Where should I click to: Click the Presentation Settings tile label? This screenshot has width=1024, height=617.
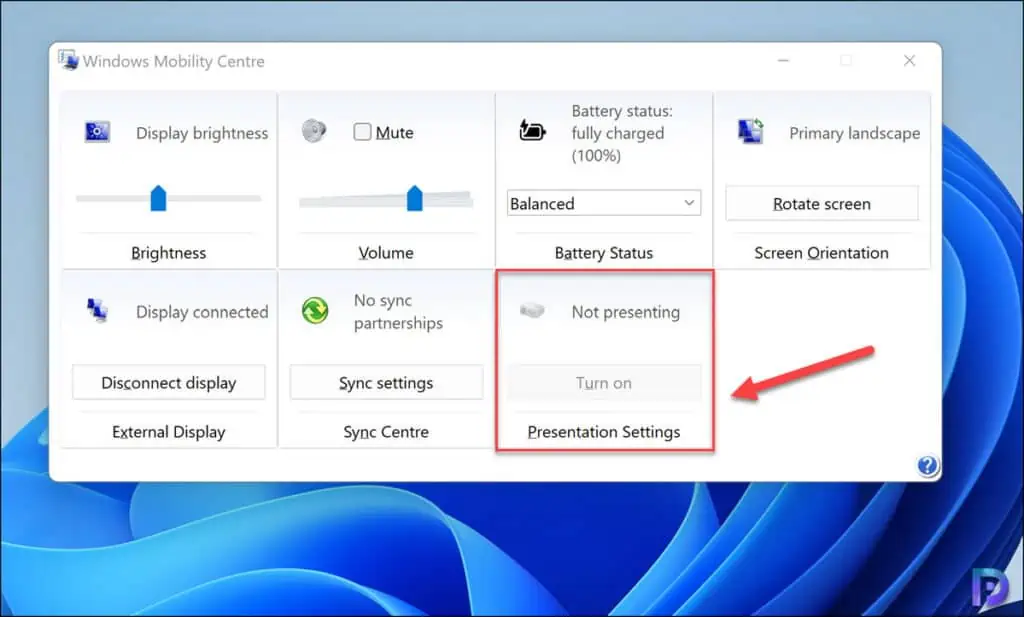604,432
